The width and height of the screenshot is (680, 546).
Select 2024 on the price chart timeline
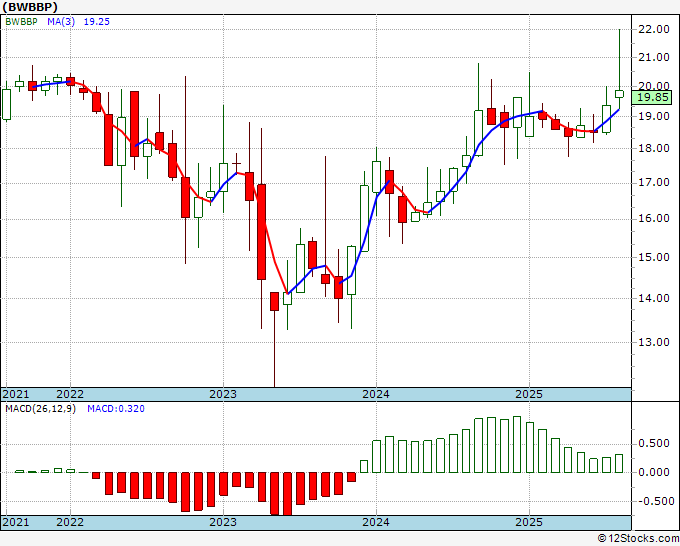[376, 394]
